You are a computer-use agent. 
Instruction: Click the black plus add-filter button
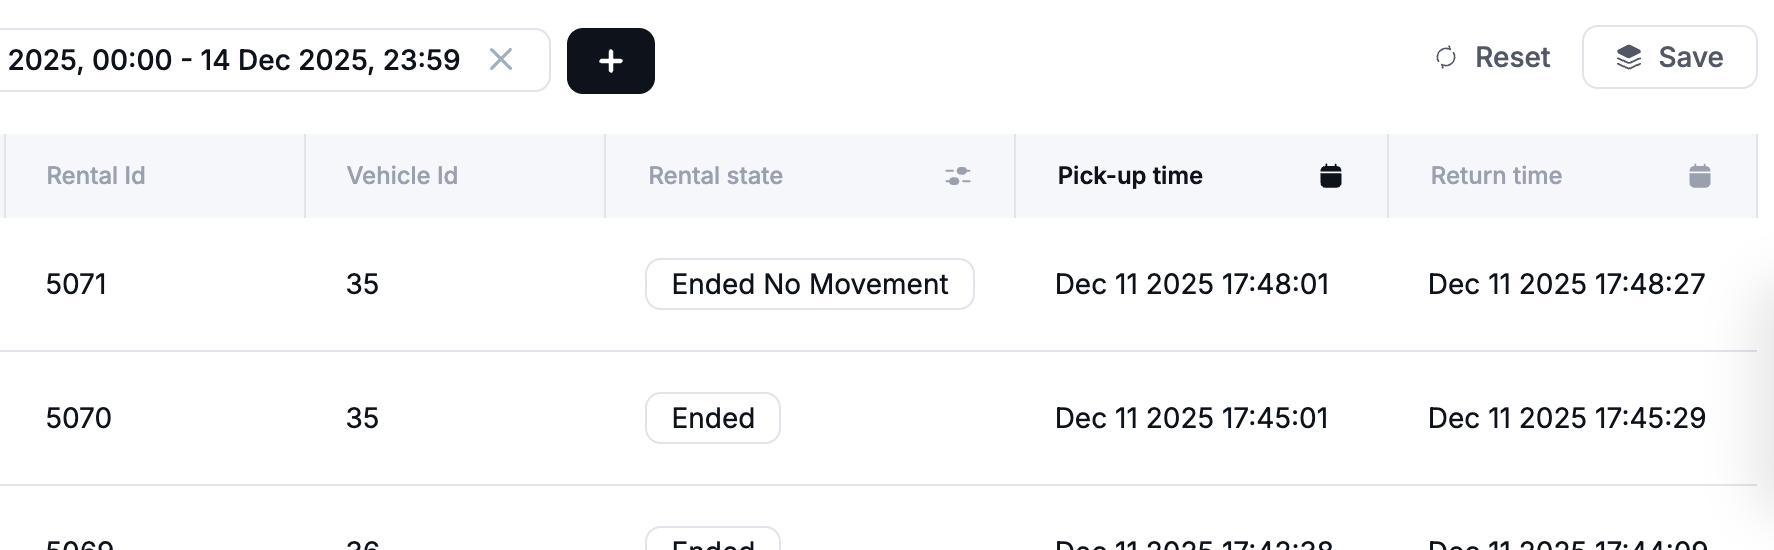(x=610, y=61)
